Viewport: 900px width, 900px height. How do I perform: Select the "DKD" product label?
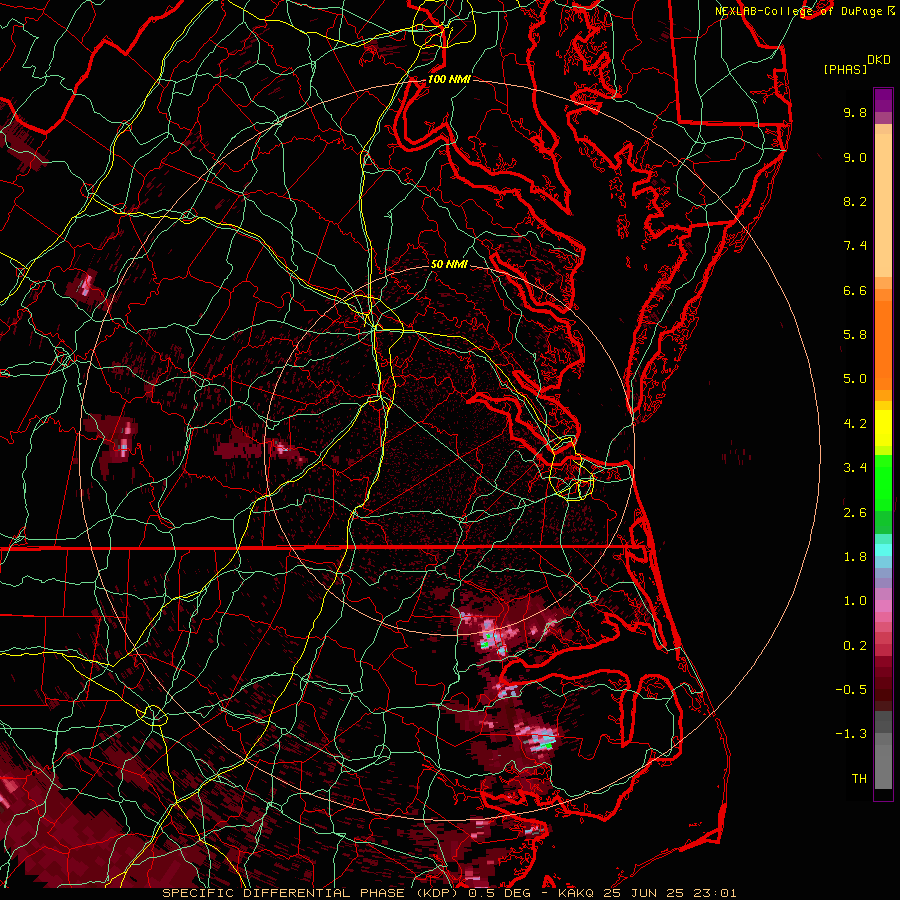pos(879,60)
